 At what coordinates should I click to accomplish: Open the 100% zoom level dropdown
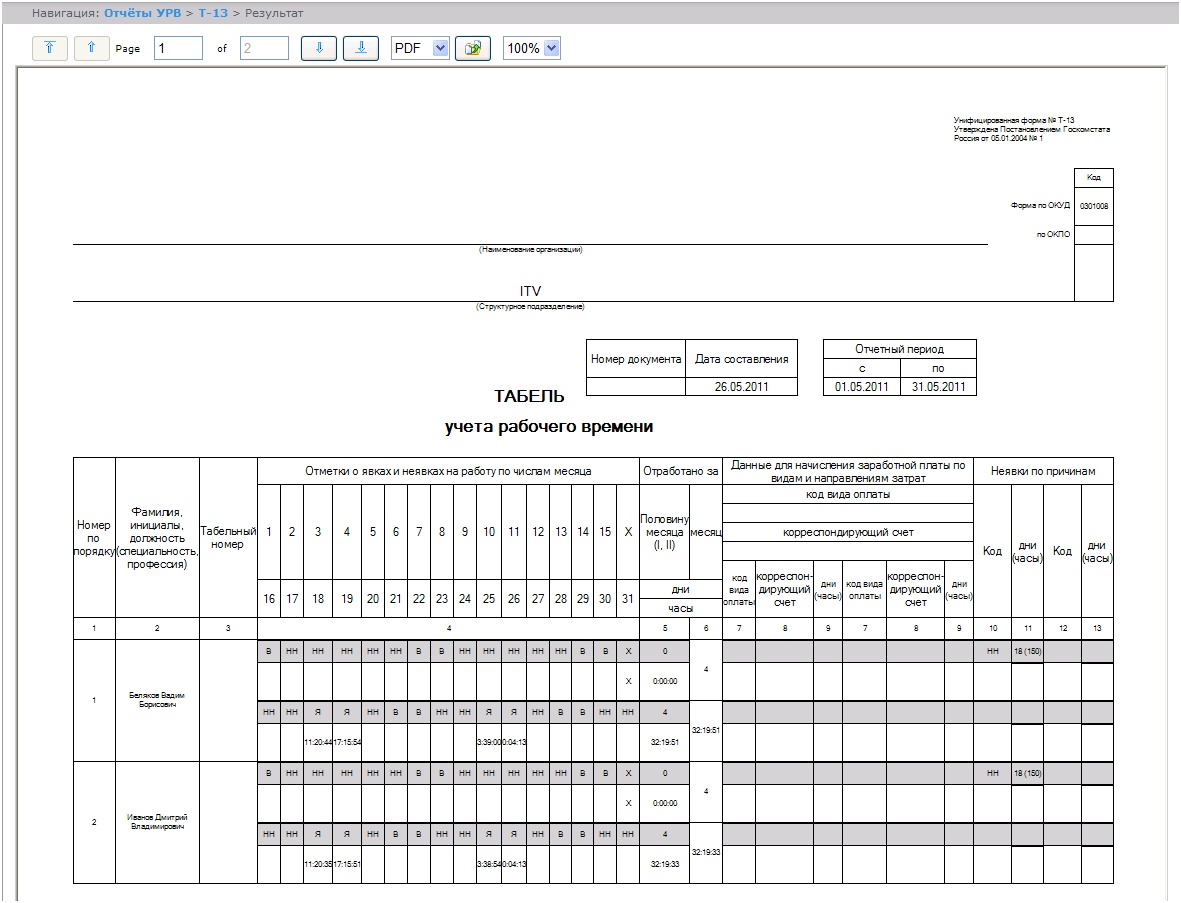[532, 49]
